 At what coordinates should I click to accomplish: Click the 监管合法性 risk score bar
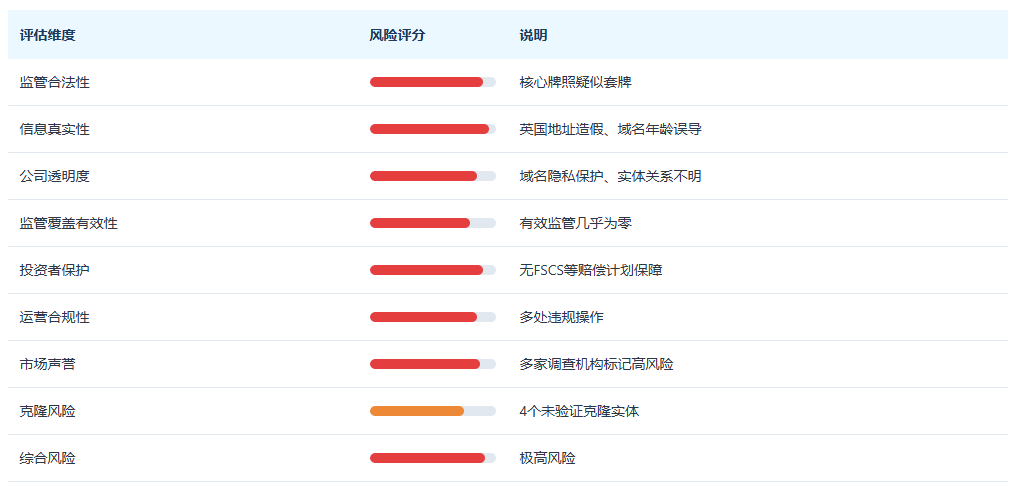433,82
